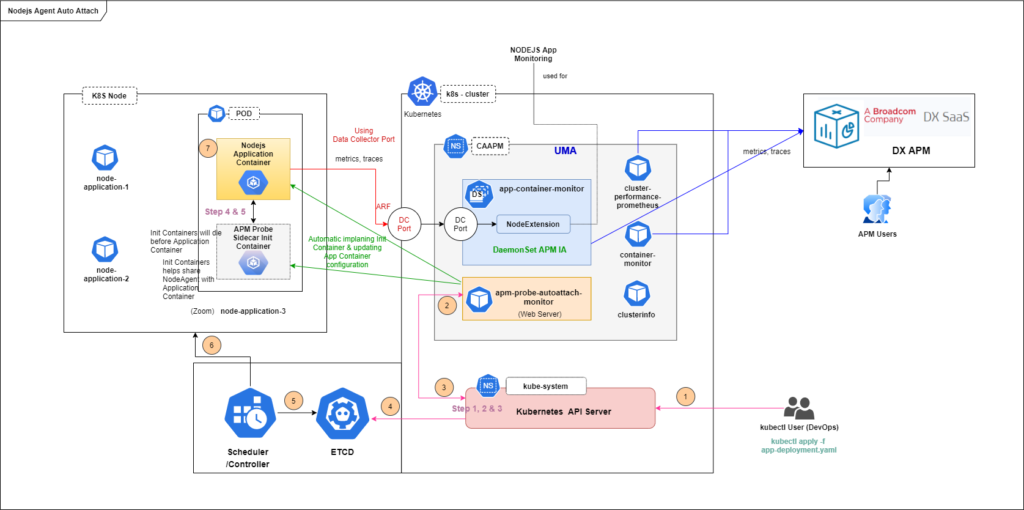Select the Kubernetes helm wheel logo

click(x=421, y=93)
